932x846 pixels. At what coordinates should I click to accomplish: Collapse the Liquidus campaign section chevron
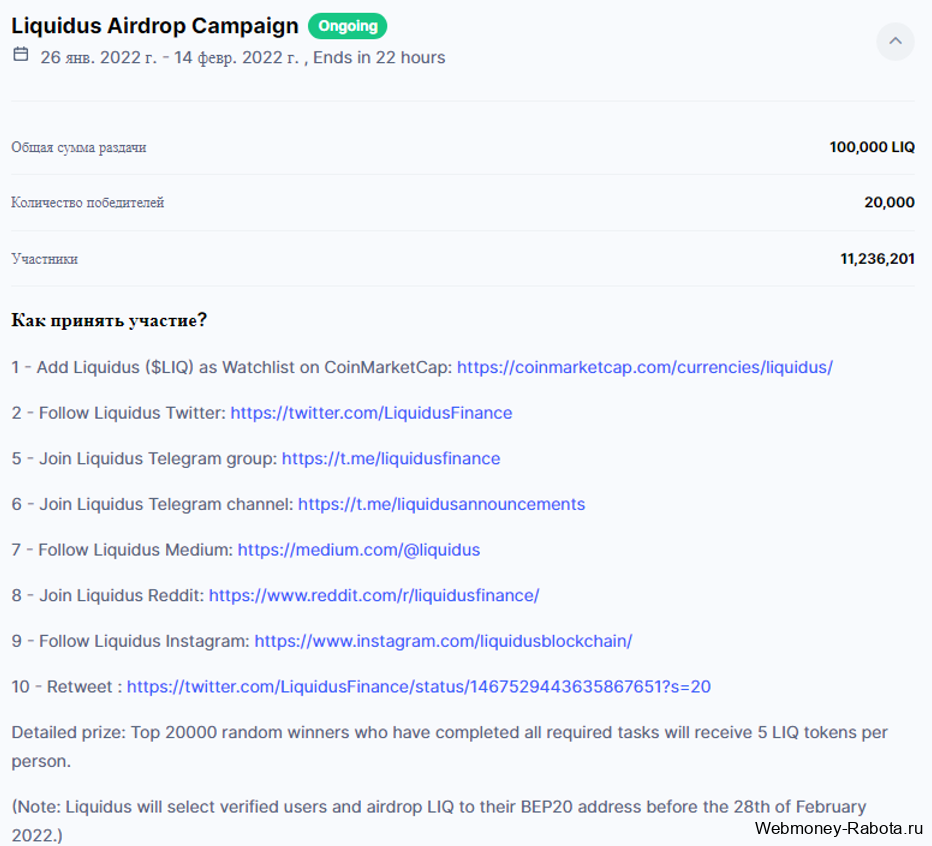895,41
